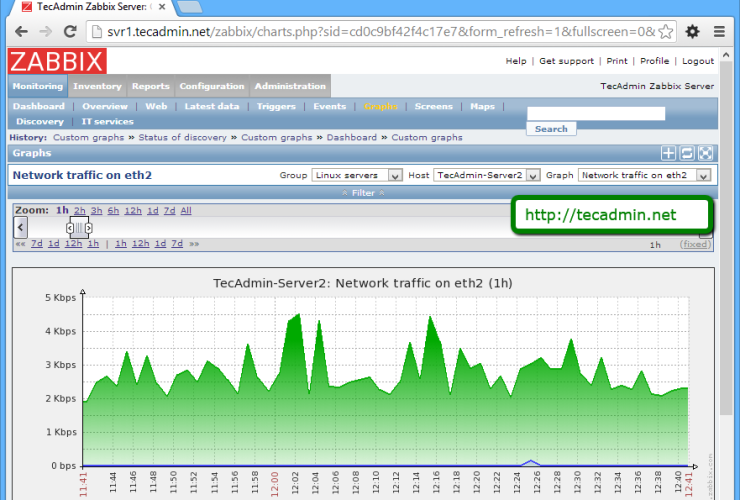The height and width of the screenshot is (500, 740).
Task: Click the search input field
Action: (x=596, y=114)
